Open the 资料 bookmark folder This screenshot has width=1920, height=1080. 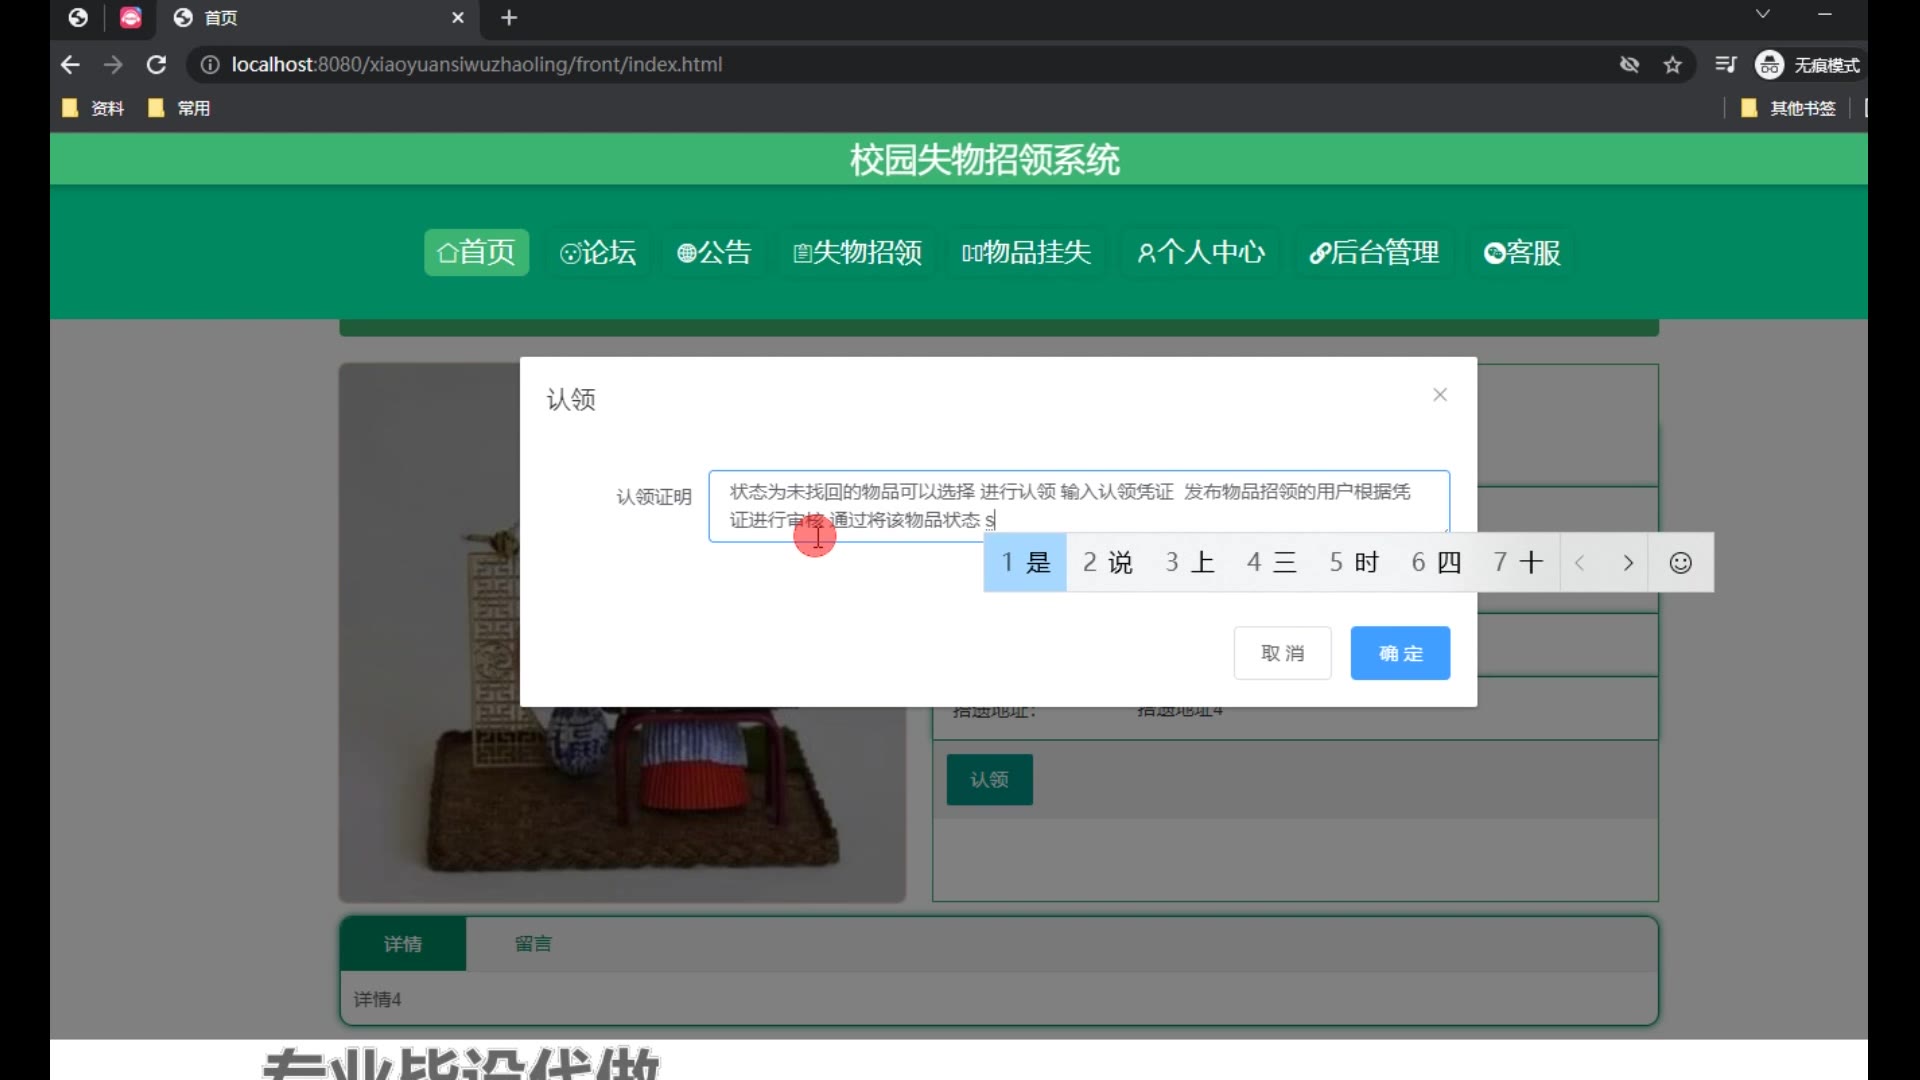pyautogui.click(x=94, y=108)
